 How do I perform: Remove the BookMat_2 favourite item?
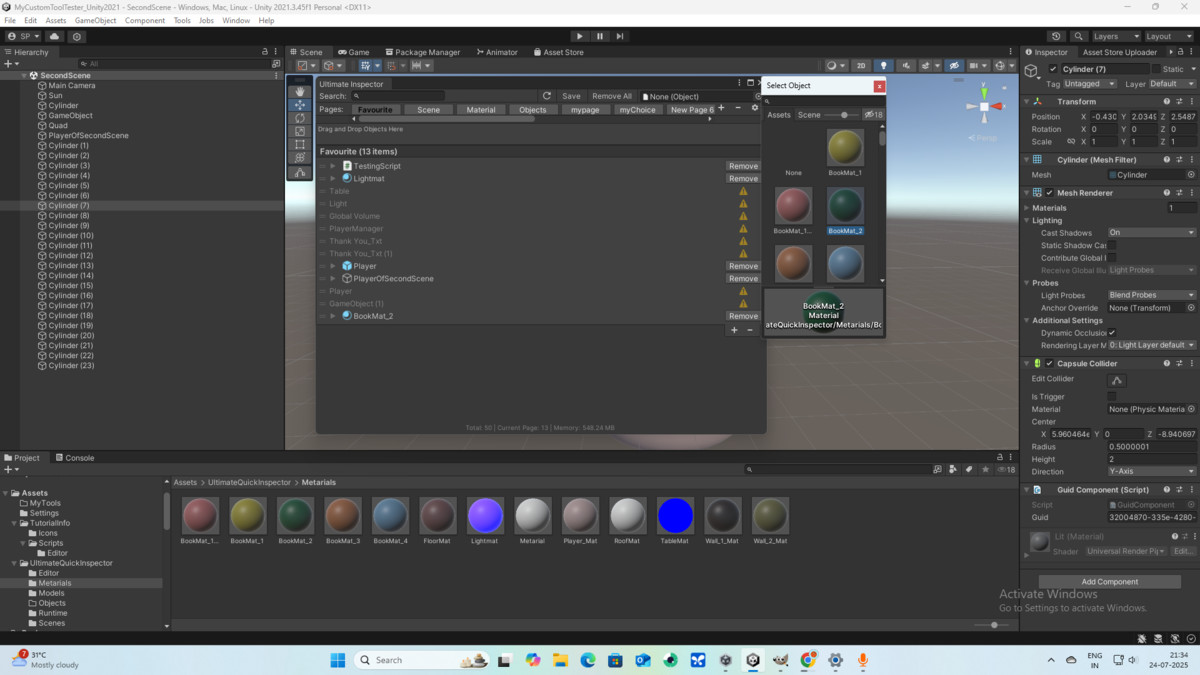pos(743,316)
